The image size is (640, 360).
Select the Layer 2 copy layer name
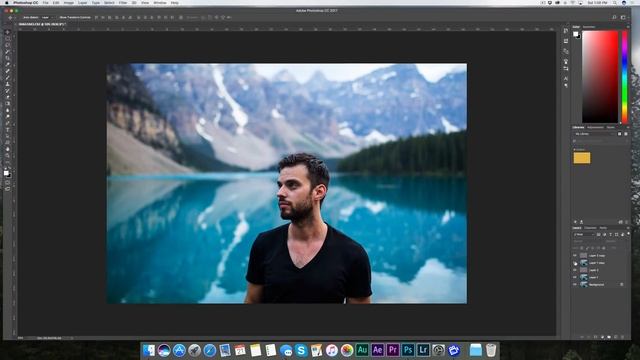597,256
